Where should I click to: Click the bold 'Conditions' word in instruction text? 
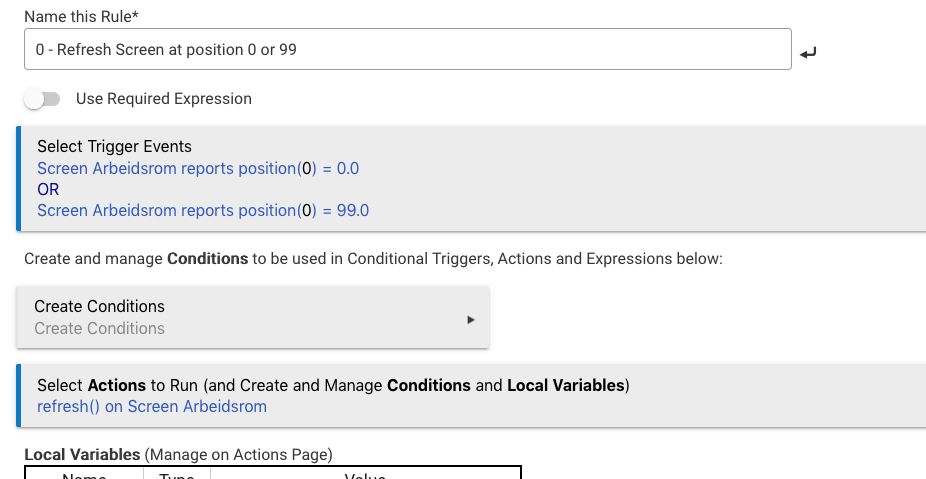(207, 258)
